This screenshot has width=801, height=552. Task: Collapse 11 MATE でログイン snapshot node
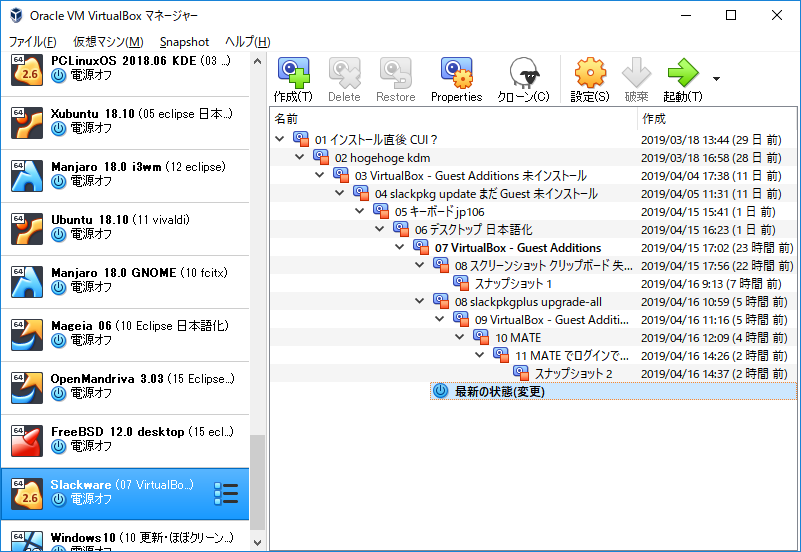tap(479, 355)
